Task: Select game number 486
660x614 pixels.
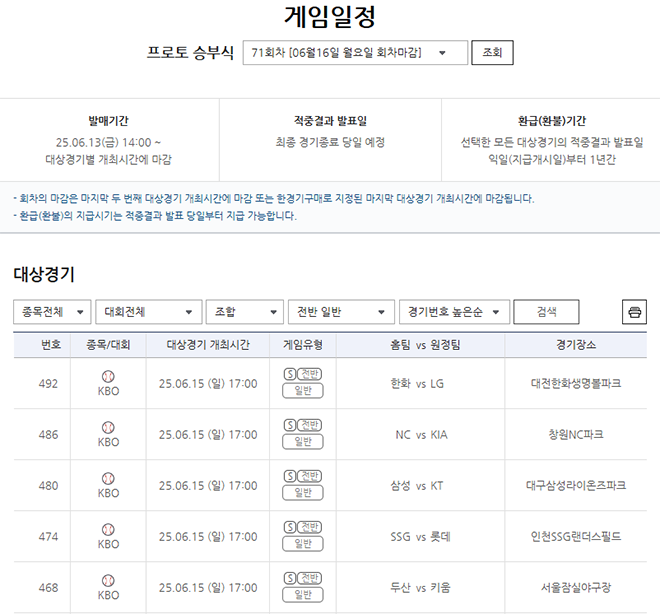Action: [48, 435]
